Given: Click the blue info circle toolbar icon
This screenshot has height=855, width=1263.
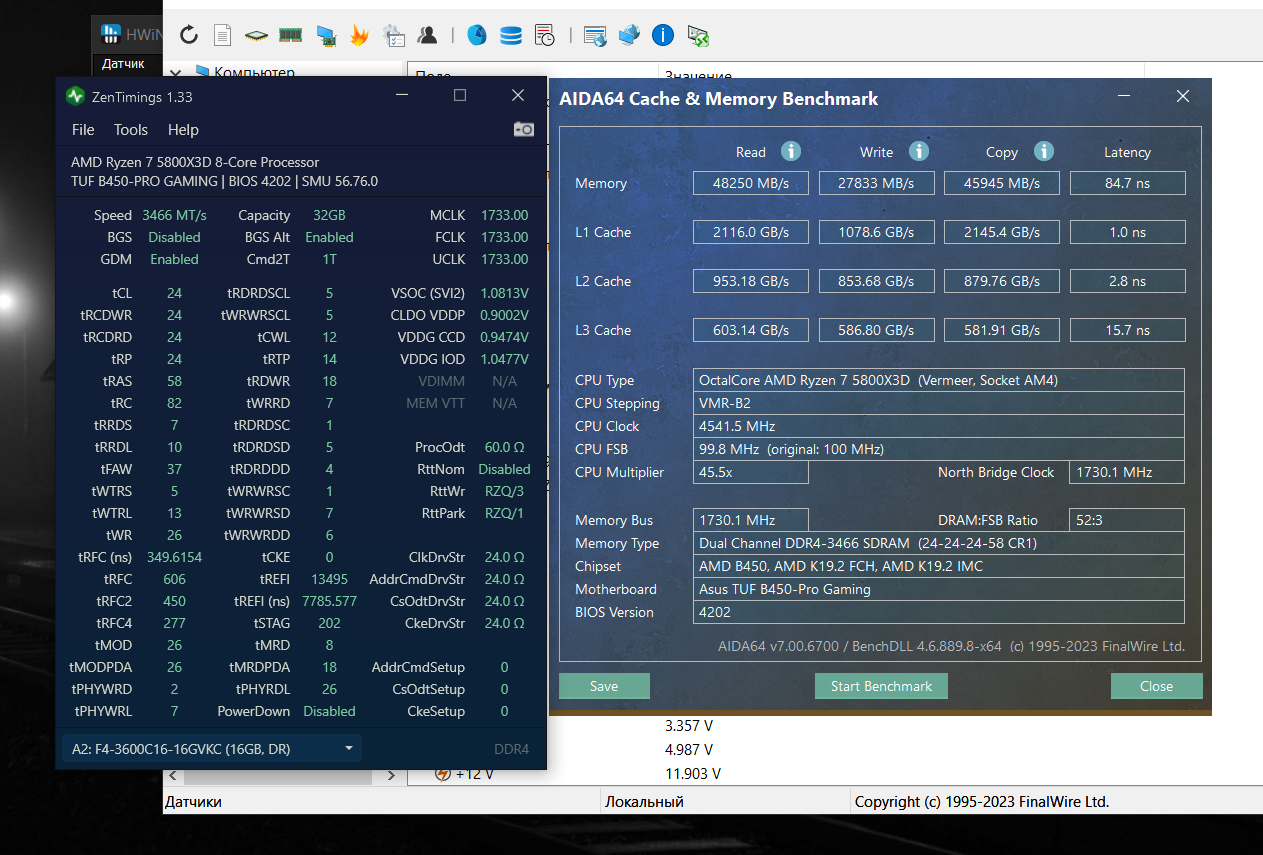Looking at the screenshot, I should point(663,36).
